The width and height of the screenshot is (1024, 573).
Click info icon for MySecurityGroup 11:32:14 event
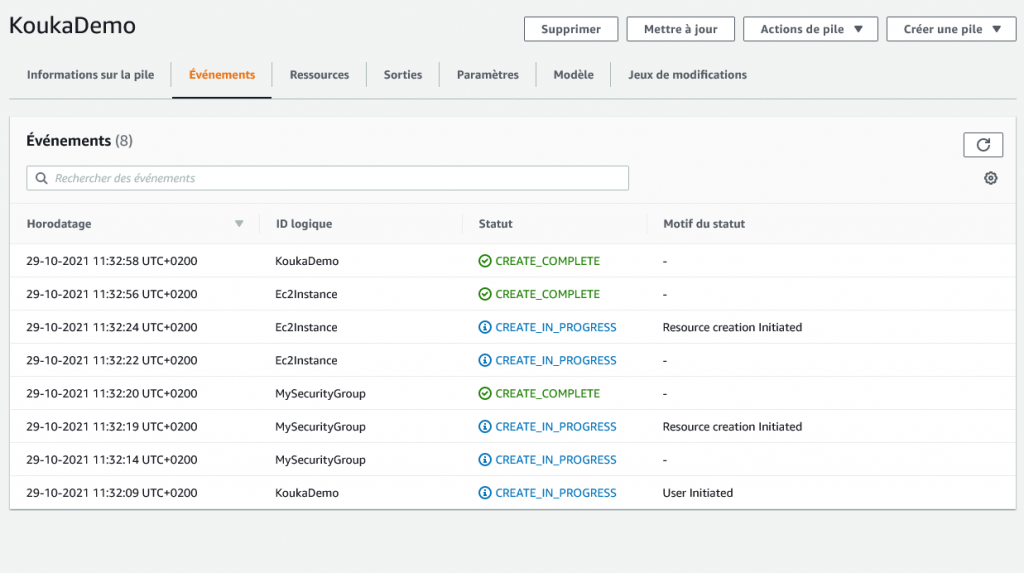(x=485, y=460)
